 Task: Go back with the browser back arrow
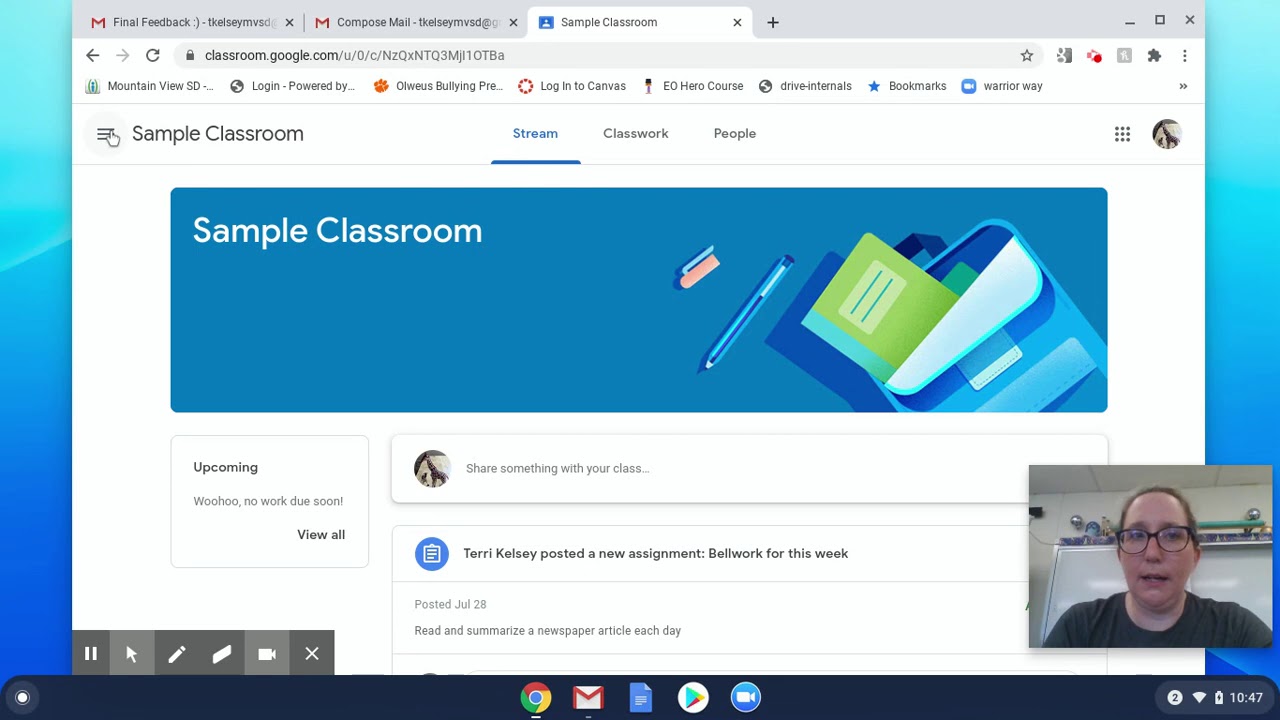coord(93,55)
